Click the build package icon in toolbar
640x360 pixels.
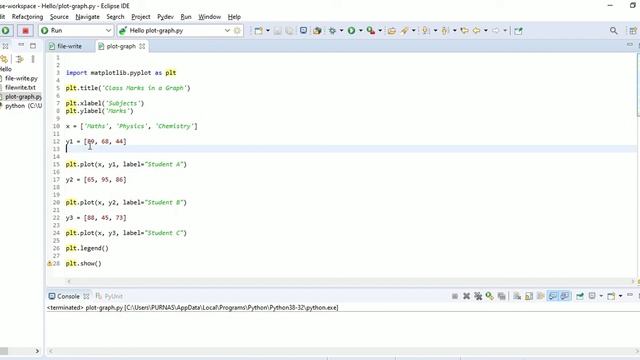point(317,31)
